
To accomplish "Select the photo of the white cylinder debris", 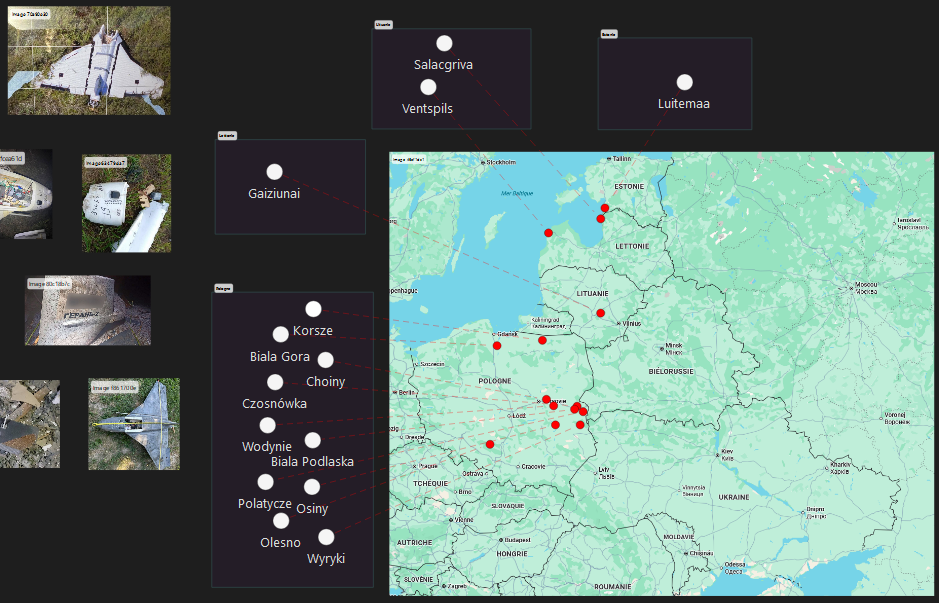I will point(126,203).
